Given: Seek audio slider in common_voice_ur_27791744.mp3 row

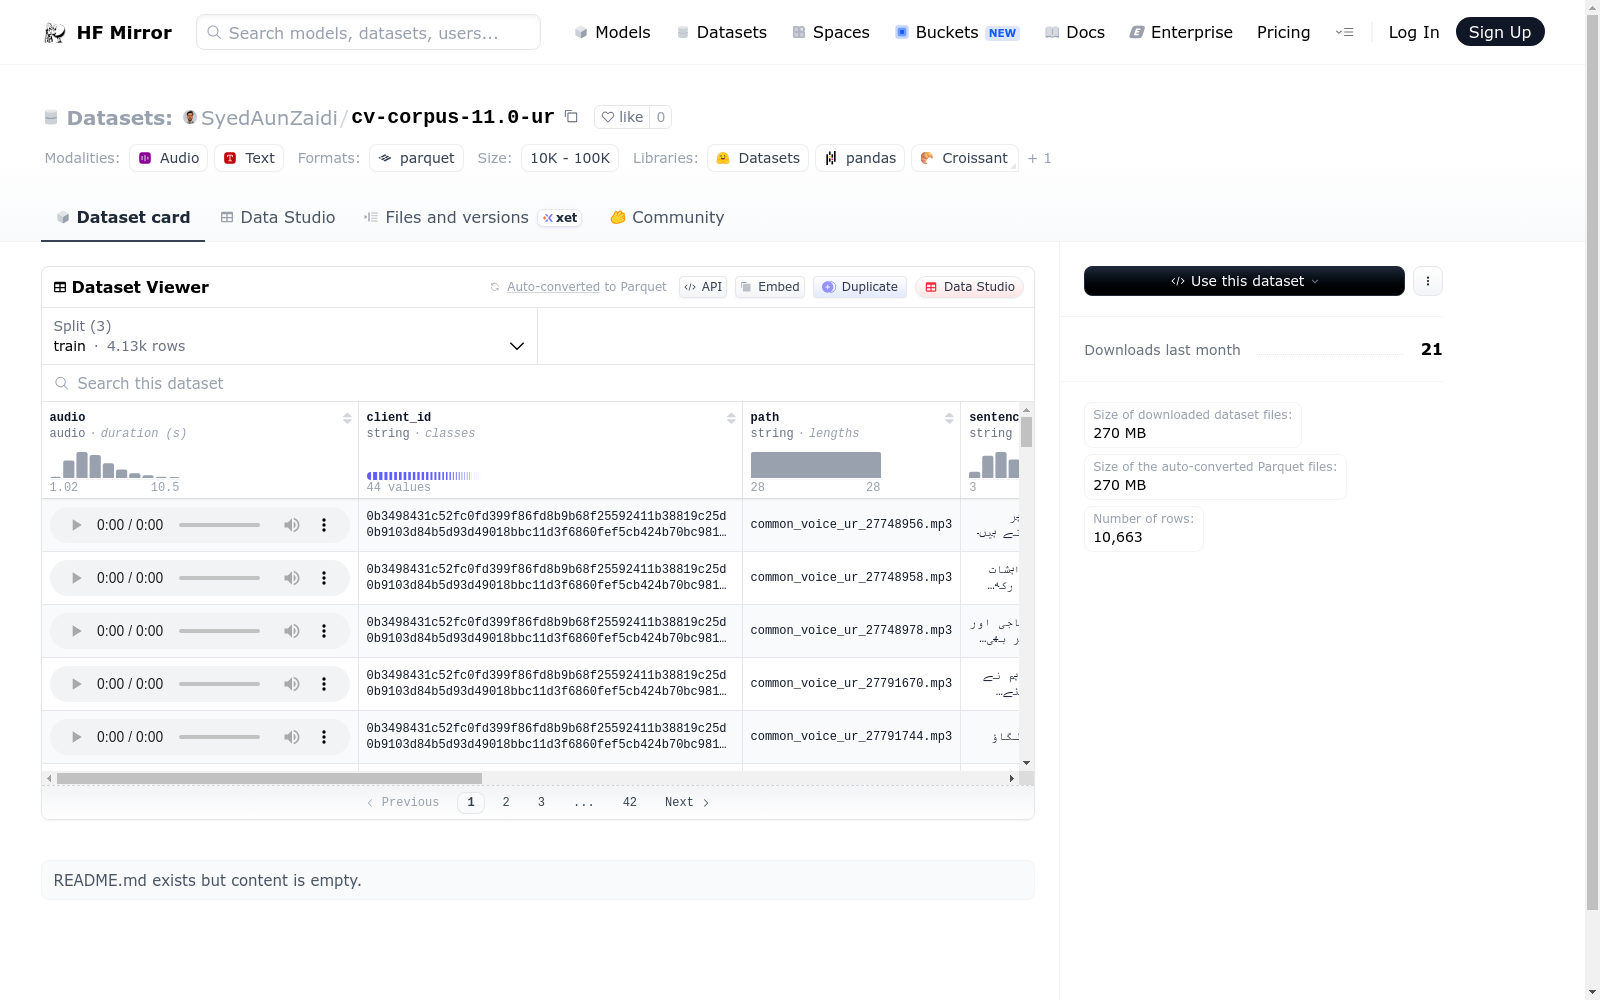Looking at the screenshot, I should click(219, 737).
